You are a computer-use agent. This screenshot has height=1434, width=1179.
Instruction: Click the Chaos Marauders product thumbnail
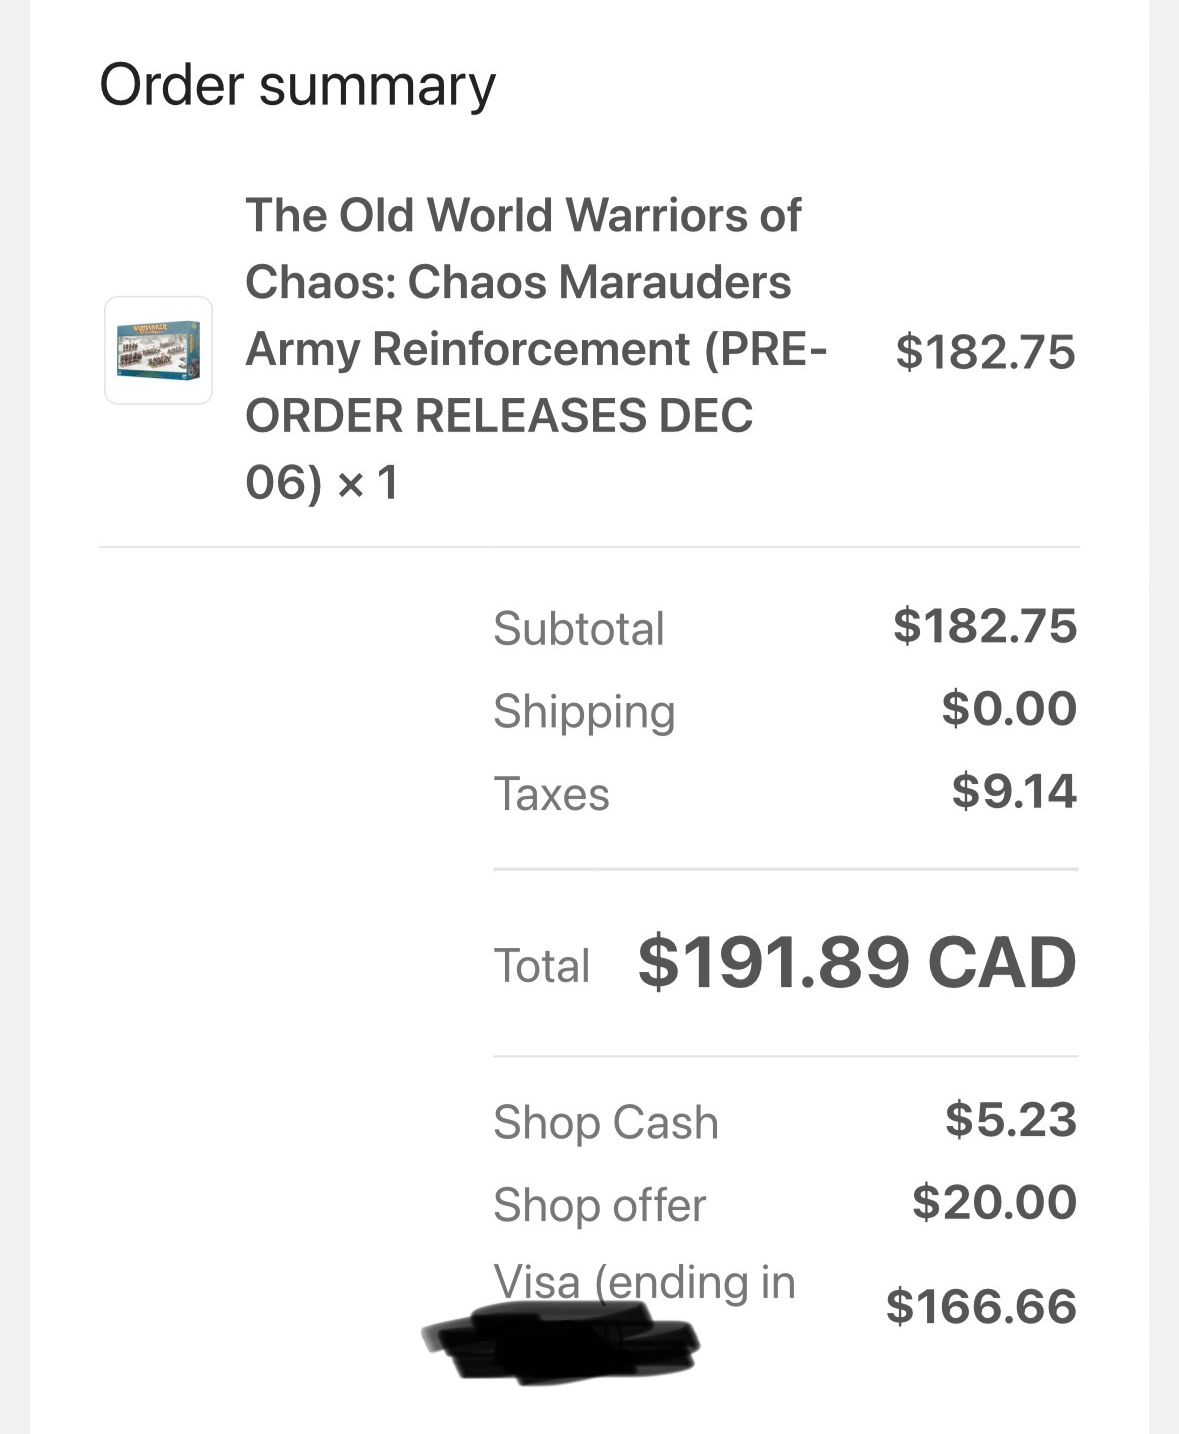(x=158, y=350)
